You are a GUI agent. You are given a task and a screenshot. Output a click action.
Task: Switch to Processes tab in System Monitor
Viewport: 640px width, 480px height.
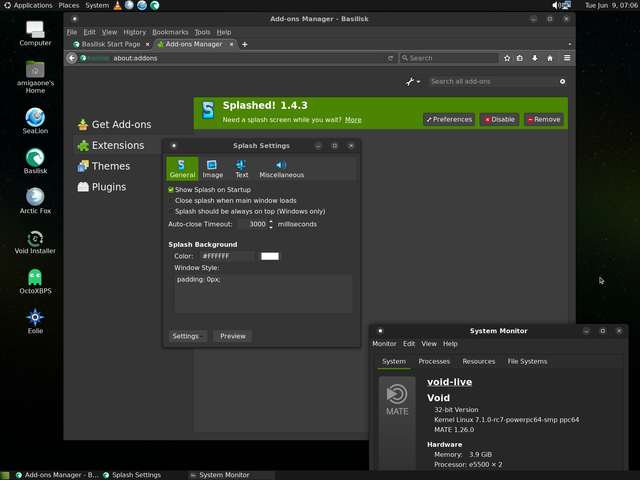coord(434,361)
